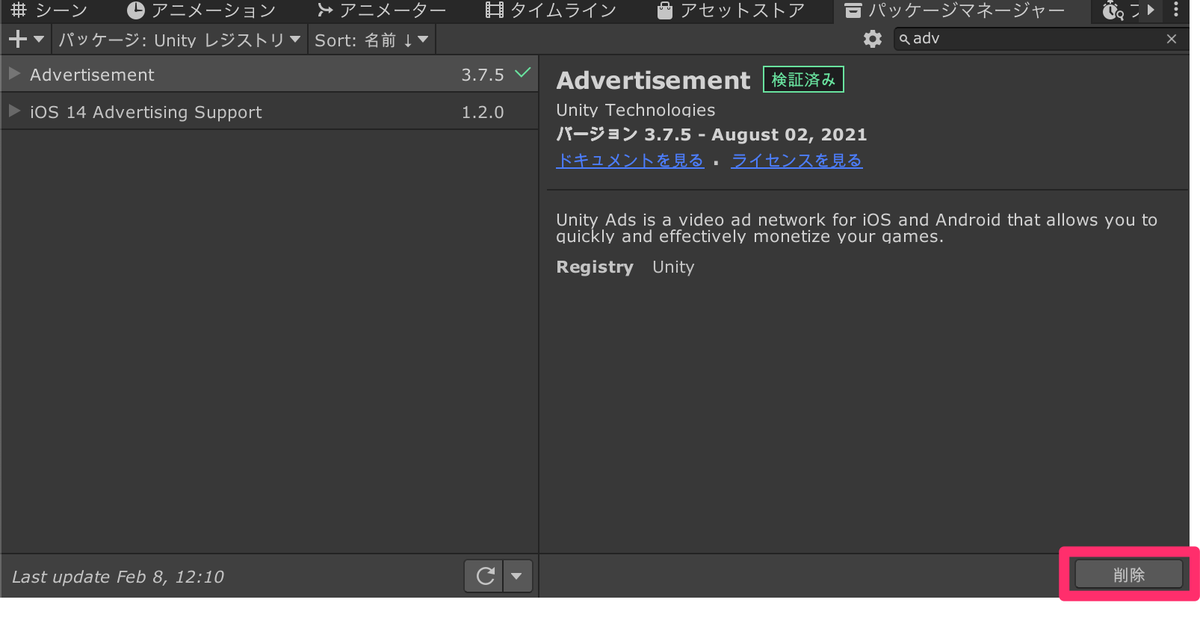
Task: Expand the Advertisement package entry
Action: click(x=14, y=73)
